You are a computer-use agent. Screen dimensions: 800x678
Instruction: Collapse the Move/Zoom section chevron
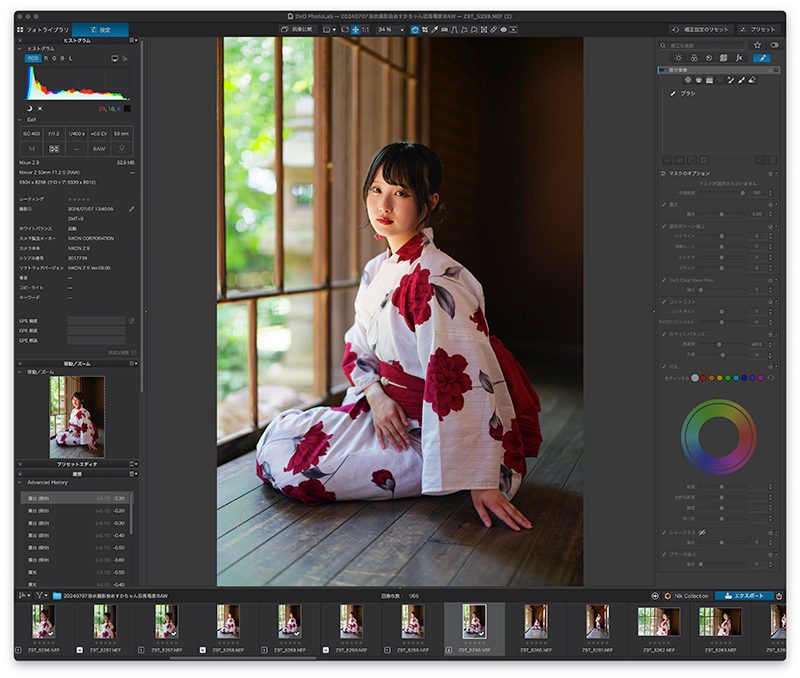20,372
